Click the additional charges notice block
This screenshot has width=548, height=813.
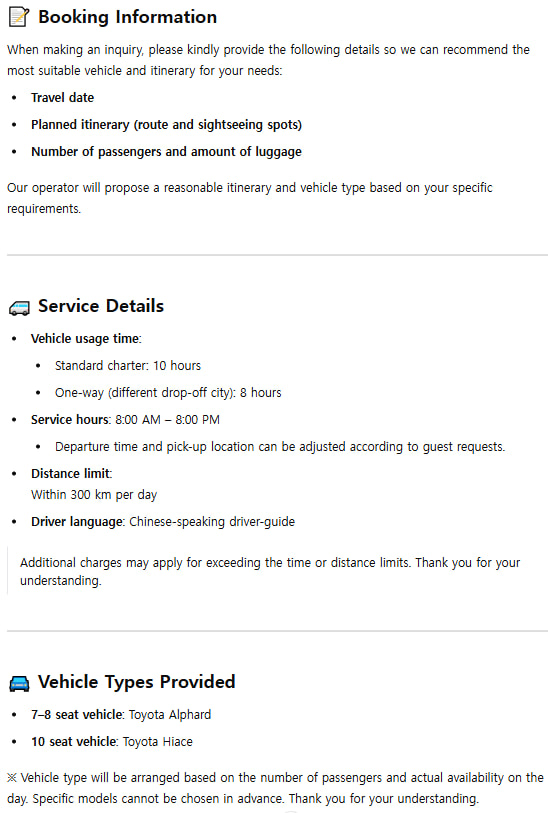[x=270, y=571]
